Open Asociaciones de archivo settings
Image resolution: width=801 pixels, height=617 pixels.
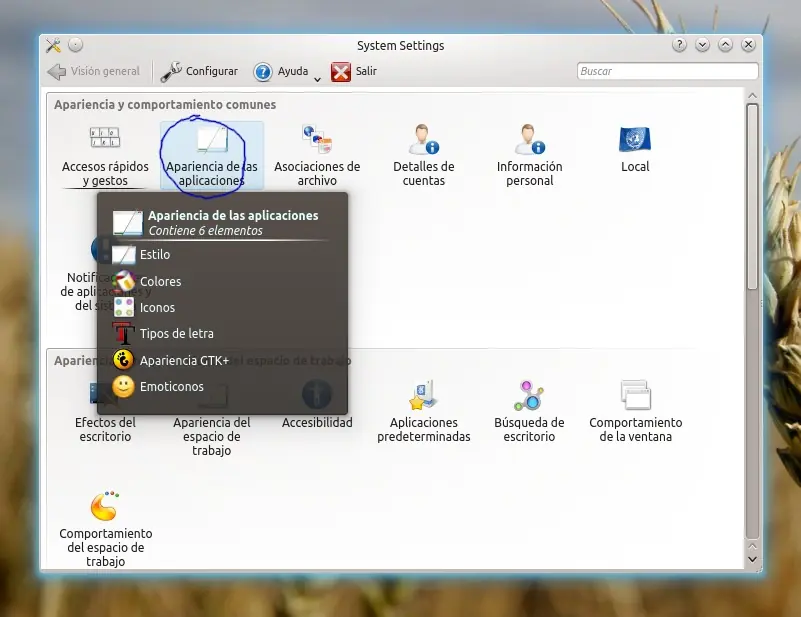coord(317,139)
